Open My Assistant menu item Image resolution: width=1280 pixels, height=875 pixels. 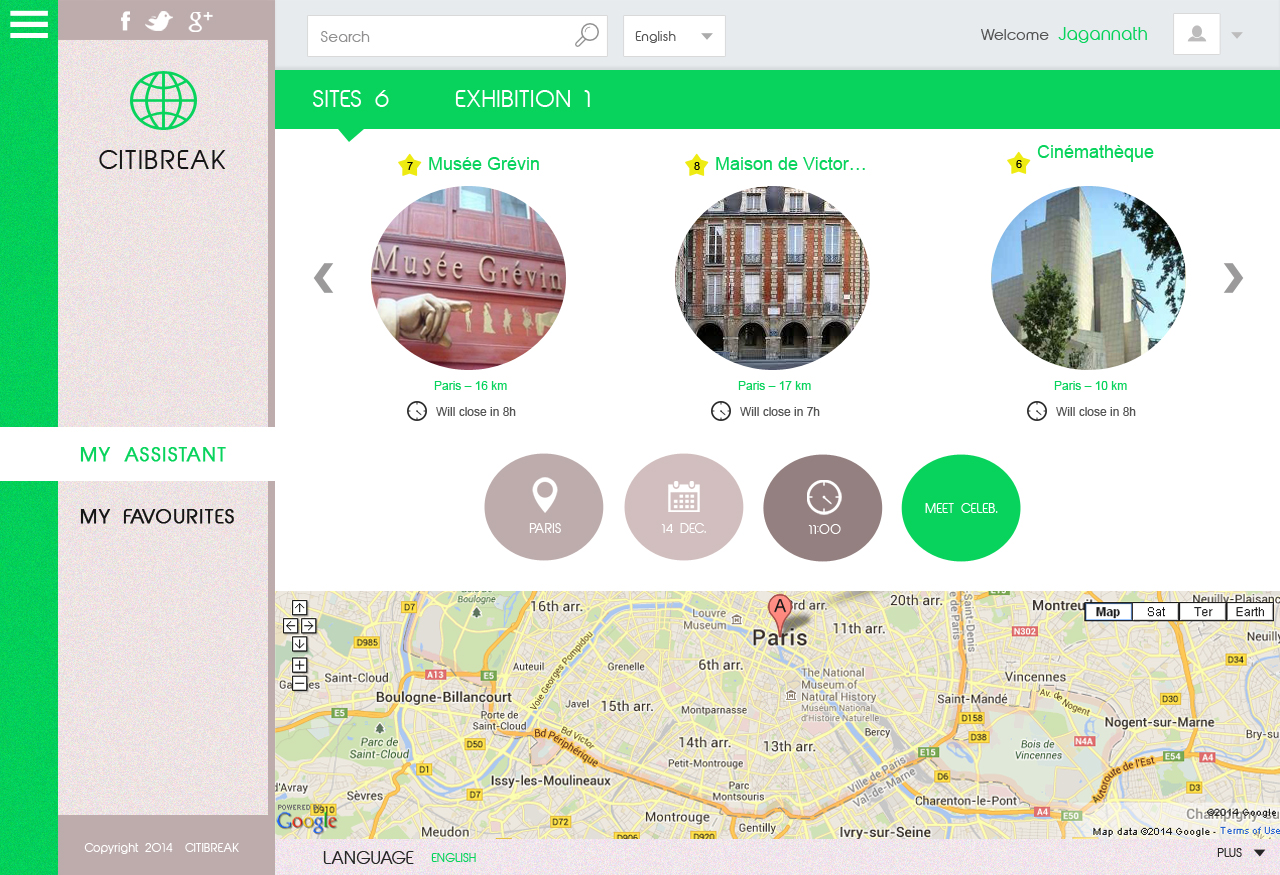[153, 455]
